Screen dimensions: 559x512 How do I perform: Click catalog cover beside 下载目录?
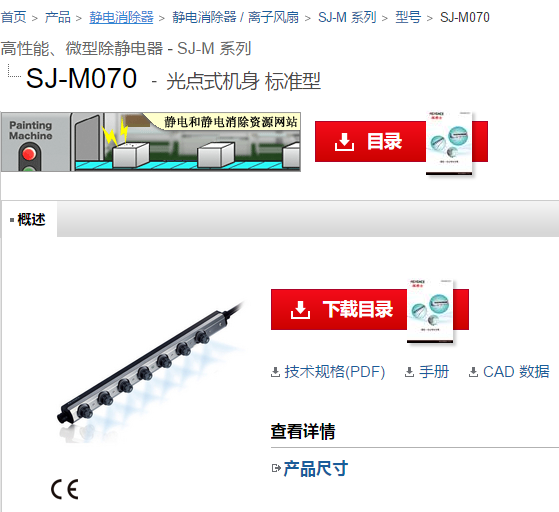point(430,311)
